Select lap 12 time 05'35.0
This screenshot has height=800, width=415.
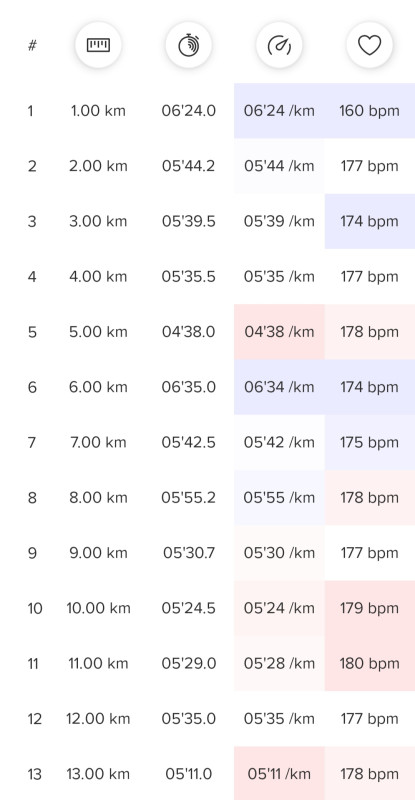tap(188, 719)
